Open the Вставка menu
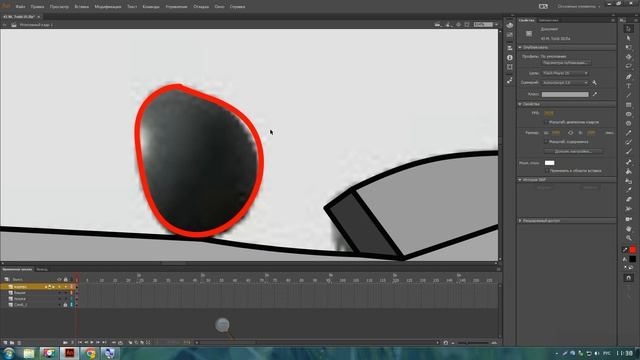This screenshot has width=640, height=360. click(82, 7)
